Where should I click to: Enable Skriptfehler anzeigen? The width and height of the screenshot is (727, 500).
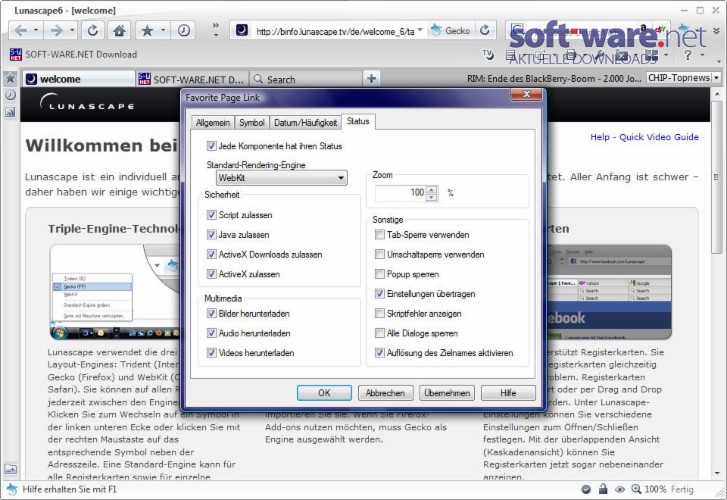point(380,314)
